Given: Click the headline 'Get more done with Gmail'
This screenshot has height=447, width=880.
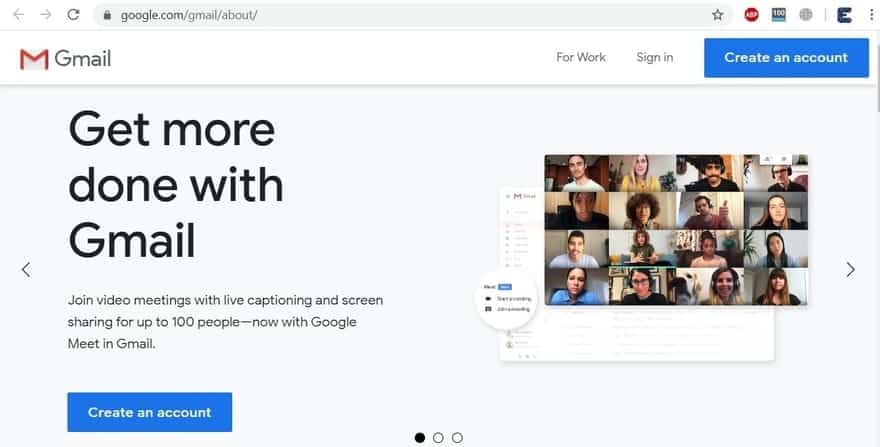Looking at the screenshot, I should click(x=176, y=185).
